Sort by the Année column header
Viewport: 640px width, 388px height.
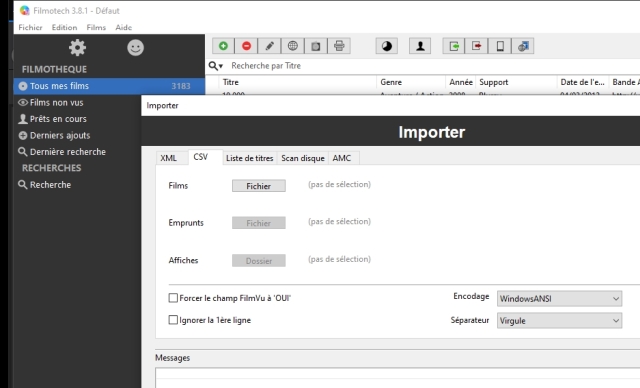461,82
